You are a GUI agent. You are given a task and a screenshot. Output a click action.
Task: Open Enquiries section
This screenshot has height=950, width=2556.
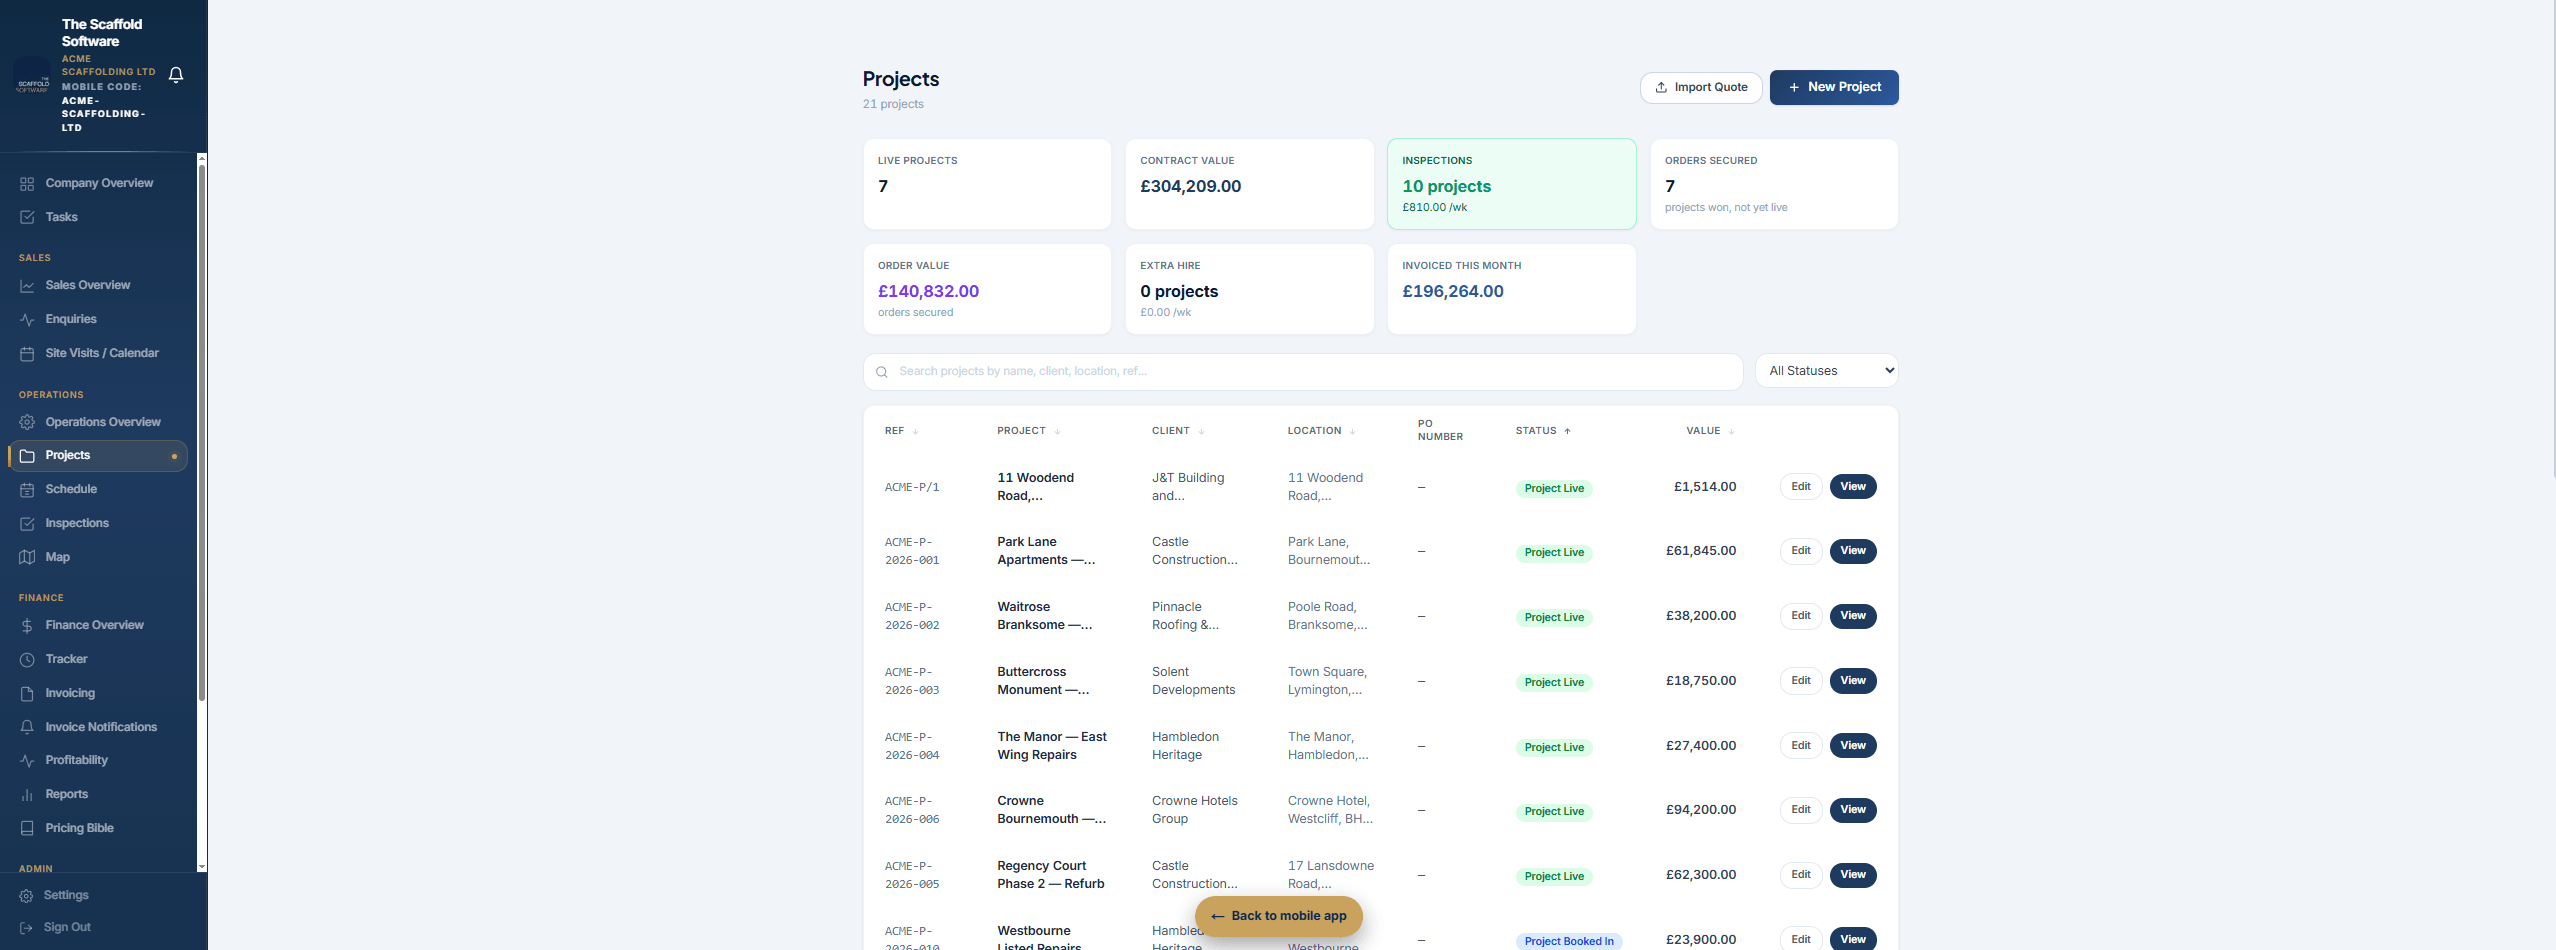98,320
